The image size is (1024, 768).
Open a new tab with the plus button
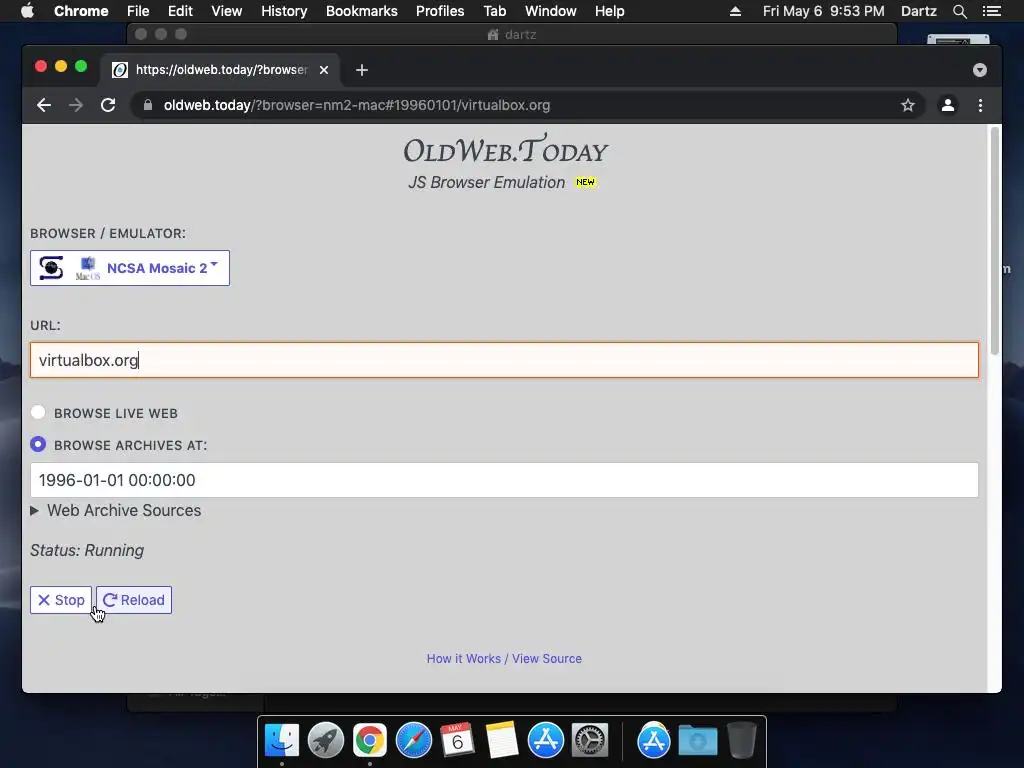pyautogui.click(x=362, y=70)
